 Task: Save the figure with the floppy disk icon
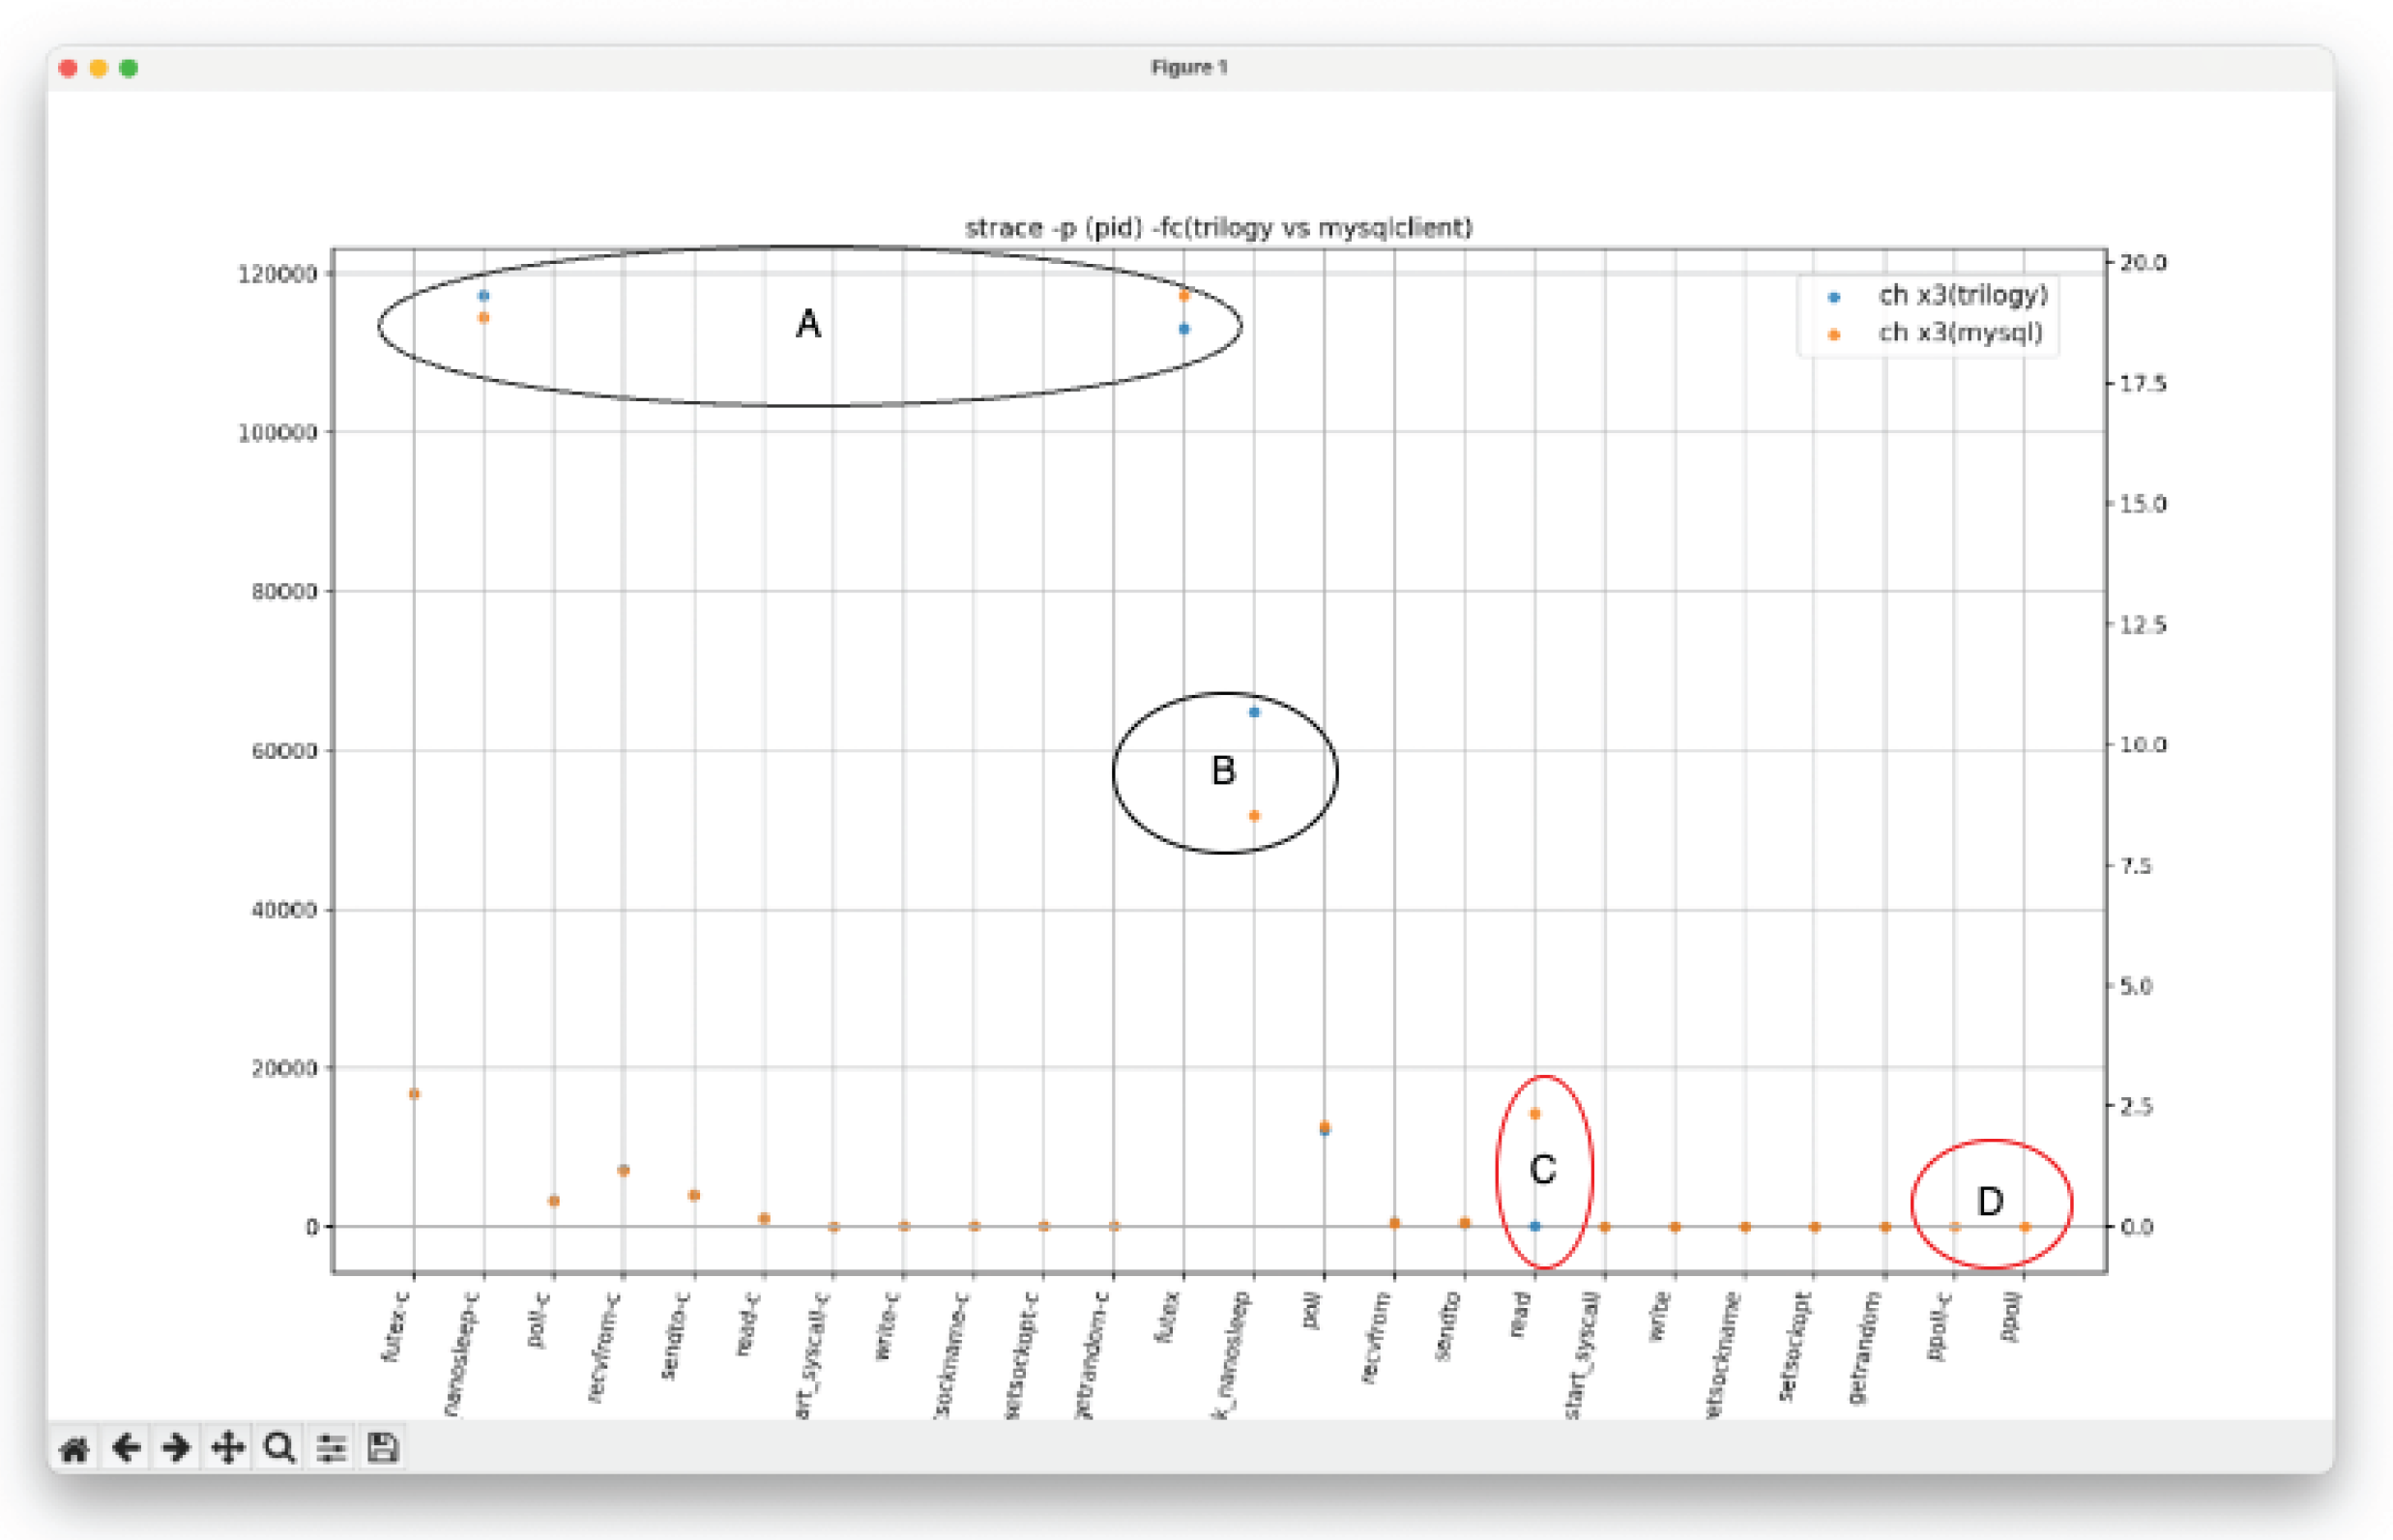tap(383, 1448)
